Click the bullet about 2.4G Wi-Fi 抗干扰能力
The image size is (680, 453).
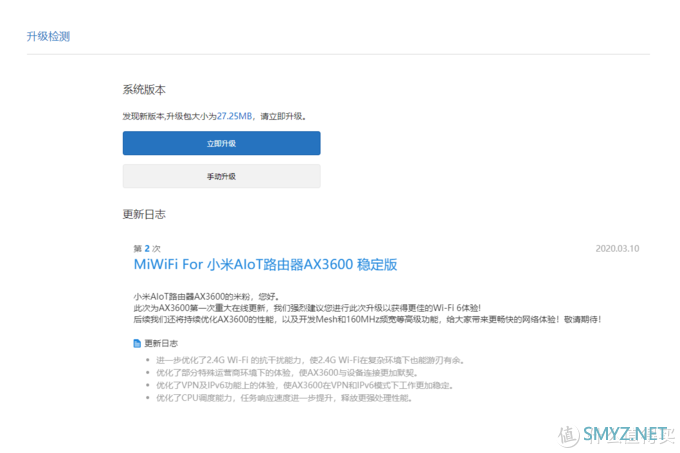pos(310,360)
